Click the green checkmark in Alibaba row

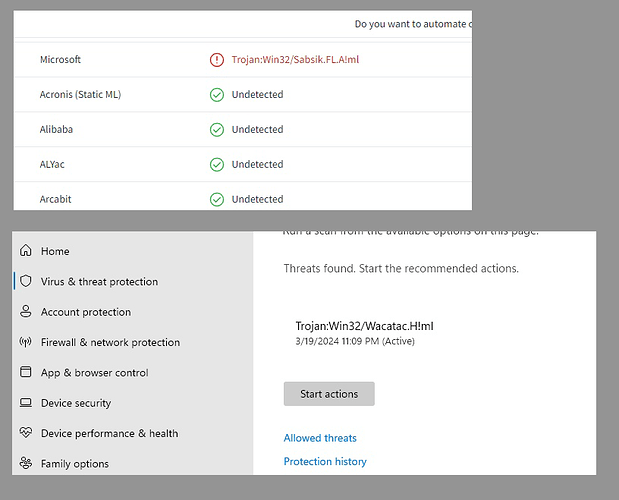coord(217,130)
